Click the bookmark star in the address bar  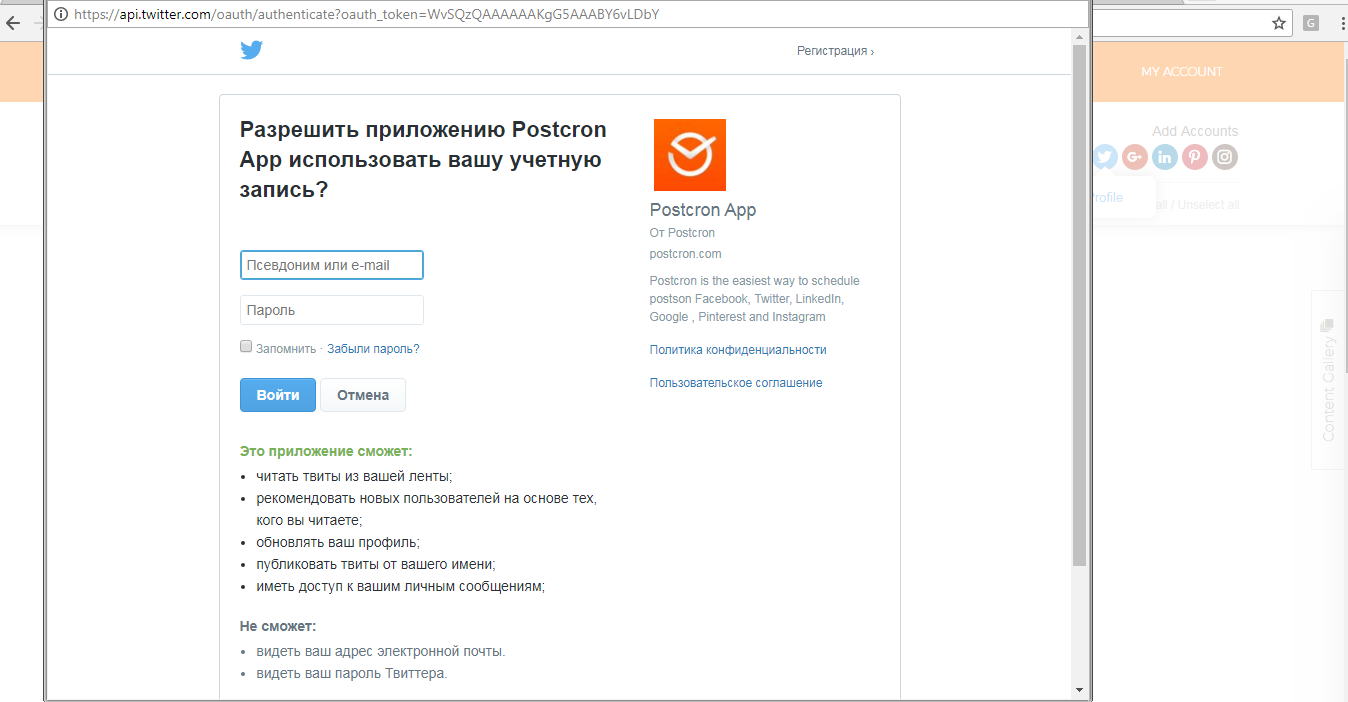[1279, 21]
